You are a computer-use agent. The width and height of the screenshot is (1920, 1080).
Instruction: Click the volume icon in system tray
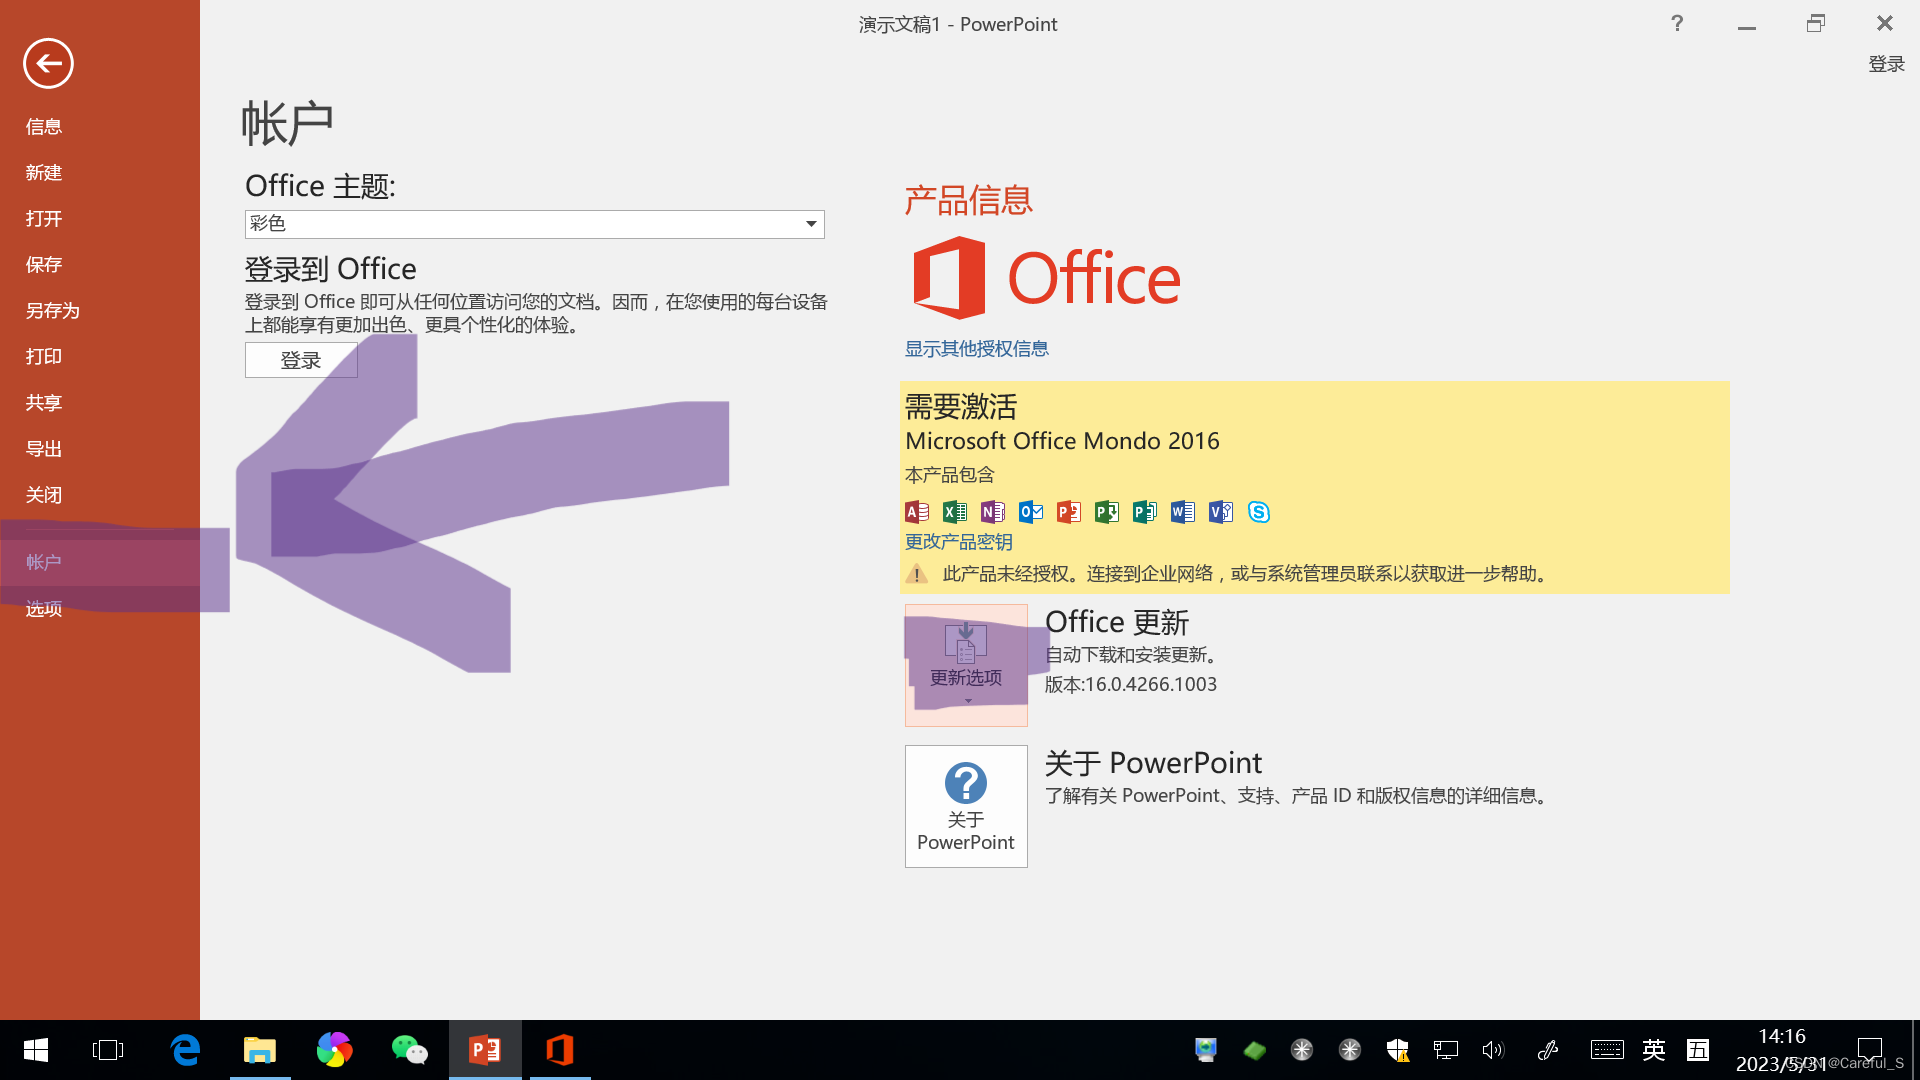tap(1492, 1050)
